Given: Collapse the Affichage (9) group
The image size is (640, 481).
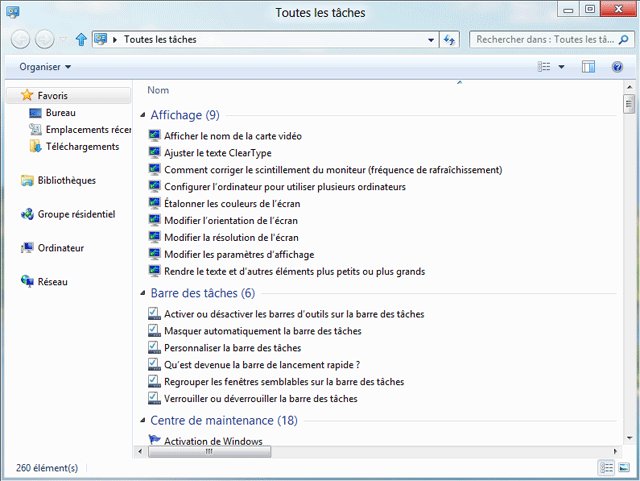Looking at the screenshot, I should pos(142,115).
